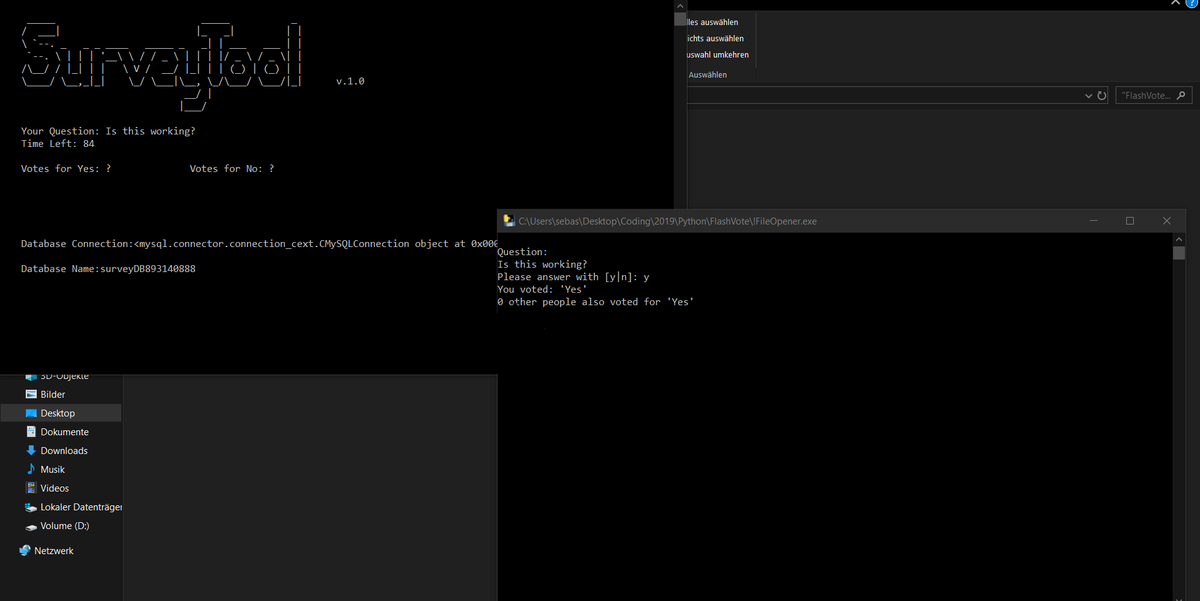Click Explorer blue help question mark icon
Viewport: 1200px width, 601px height.
pos(1191,5)
